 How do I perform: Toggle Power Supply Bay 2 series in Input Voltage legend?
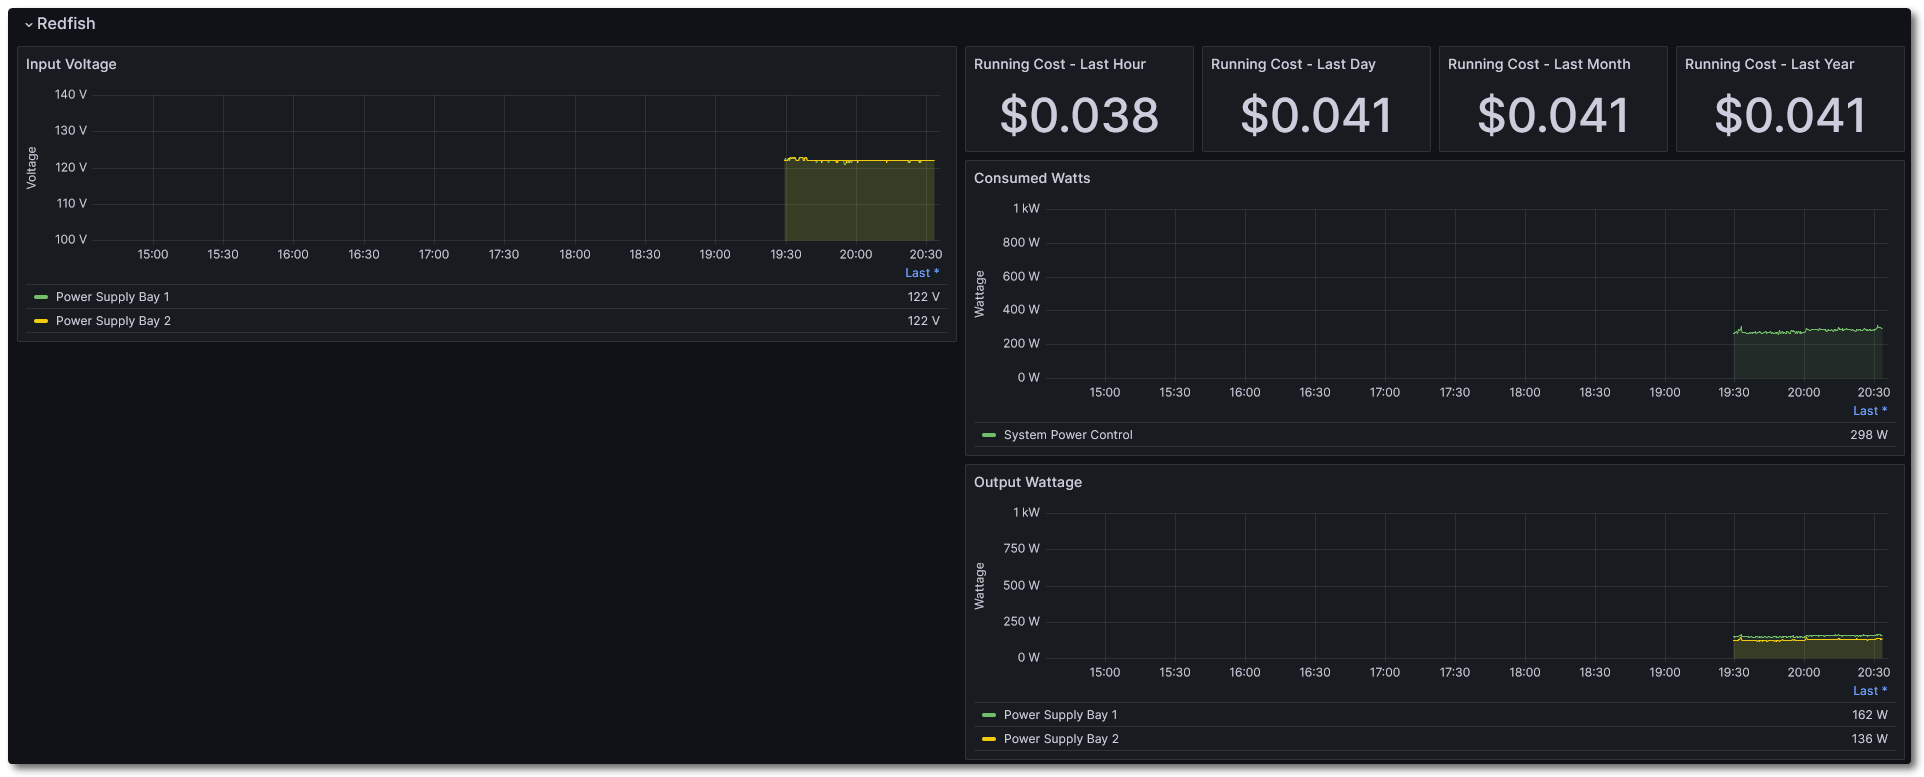[113, 321]
